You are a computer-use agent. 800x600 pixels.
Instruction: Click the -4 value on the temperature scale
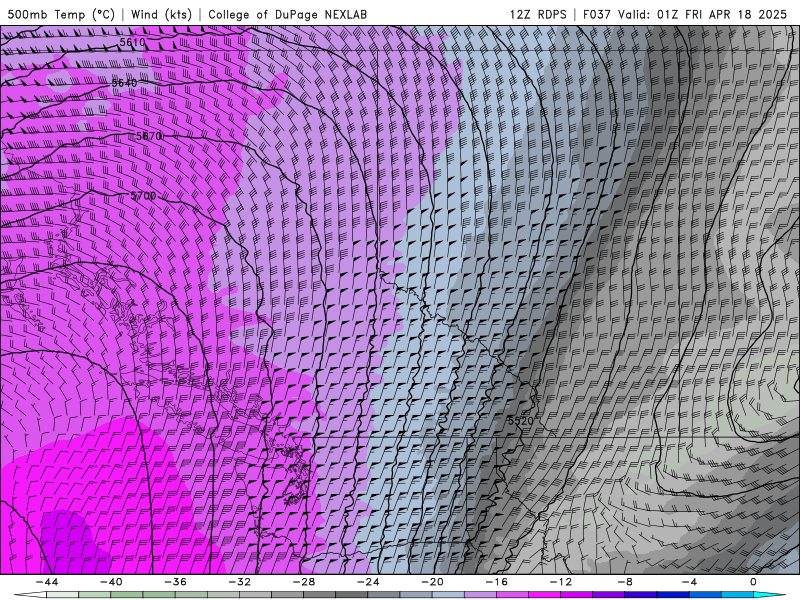[x=689, y=582]
